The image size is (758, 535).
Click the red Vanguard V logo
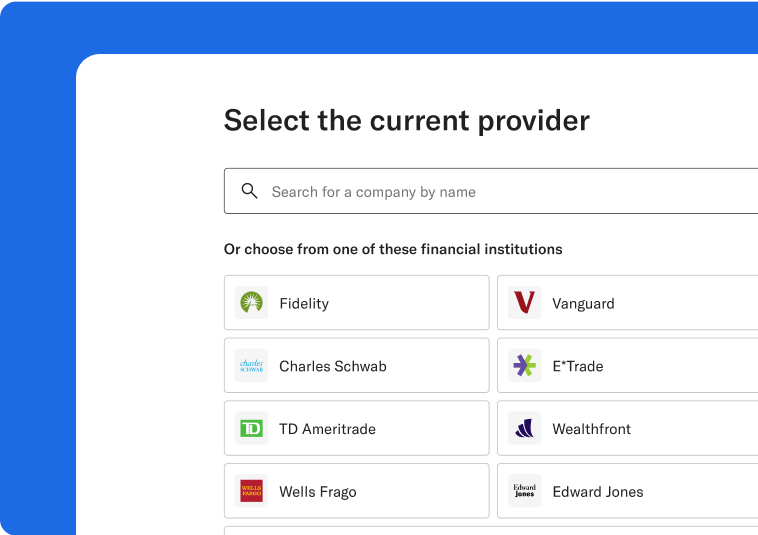coord(524,303)
